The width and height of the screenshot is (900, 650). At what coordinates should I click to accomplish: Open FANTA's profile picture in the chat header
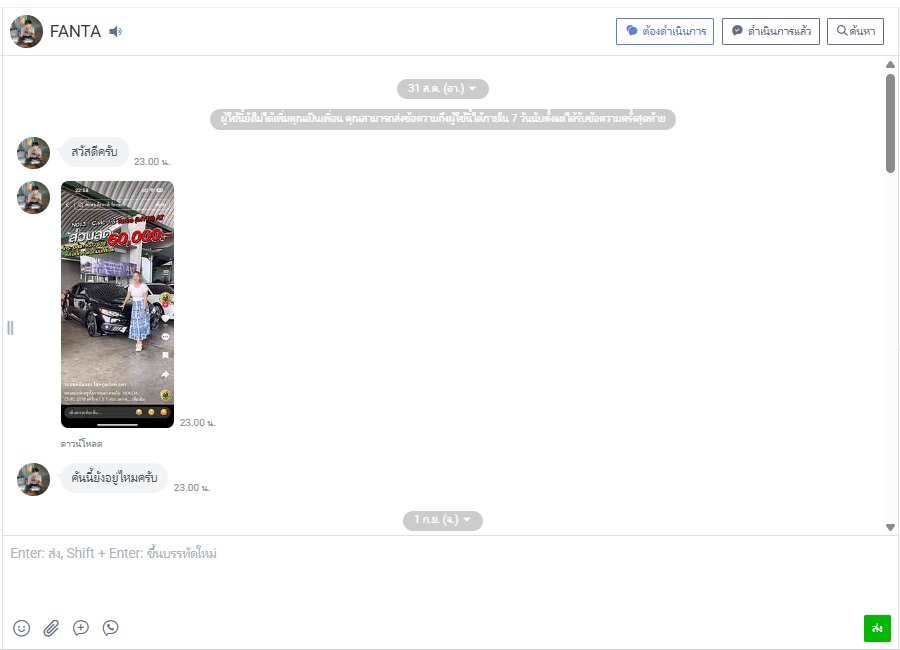pyautogui.click(x=26, y=31)
